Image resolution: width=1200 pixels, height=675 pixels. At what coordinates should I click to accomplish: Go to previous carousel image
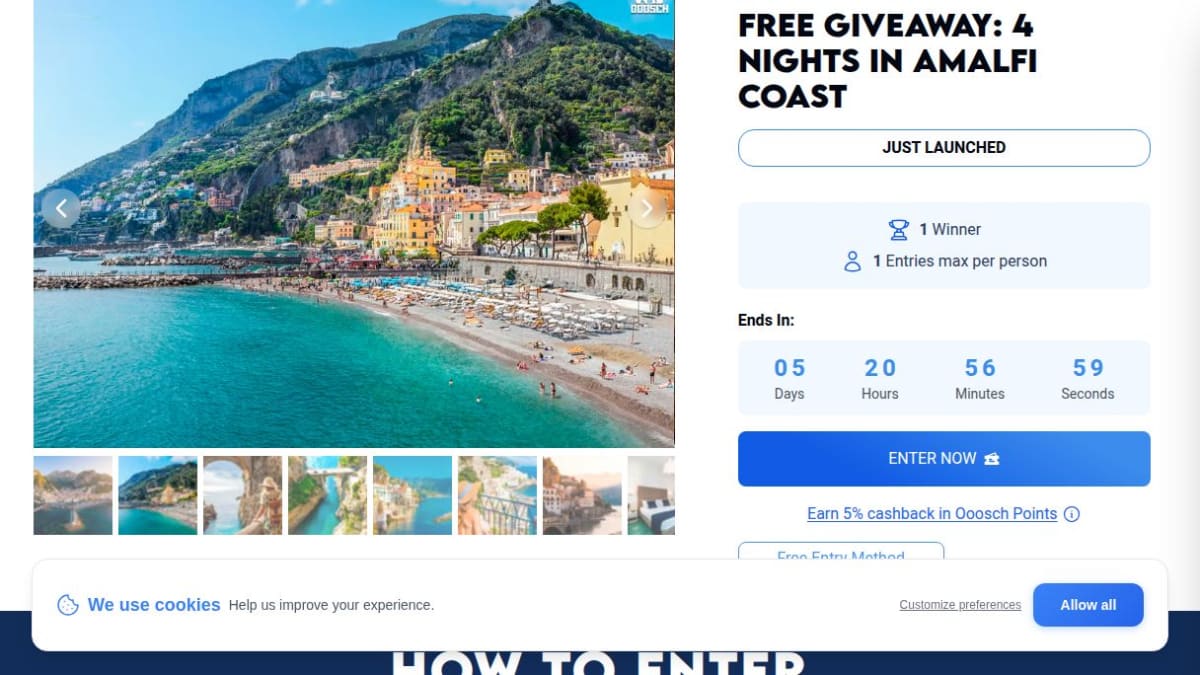point(61,208)
